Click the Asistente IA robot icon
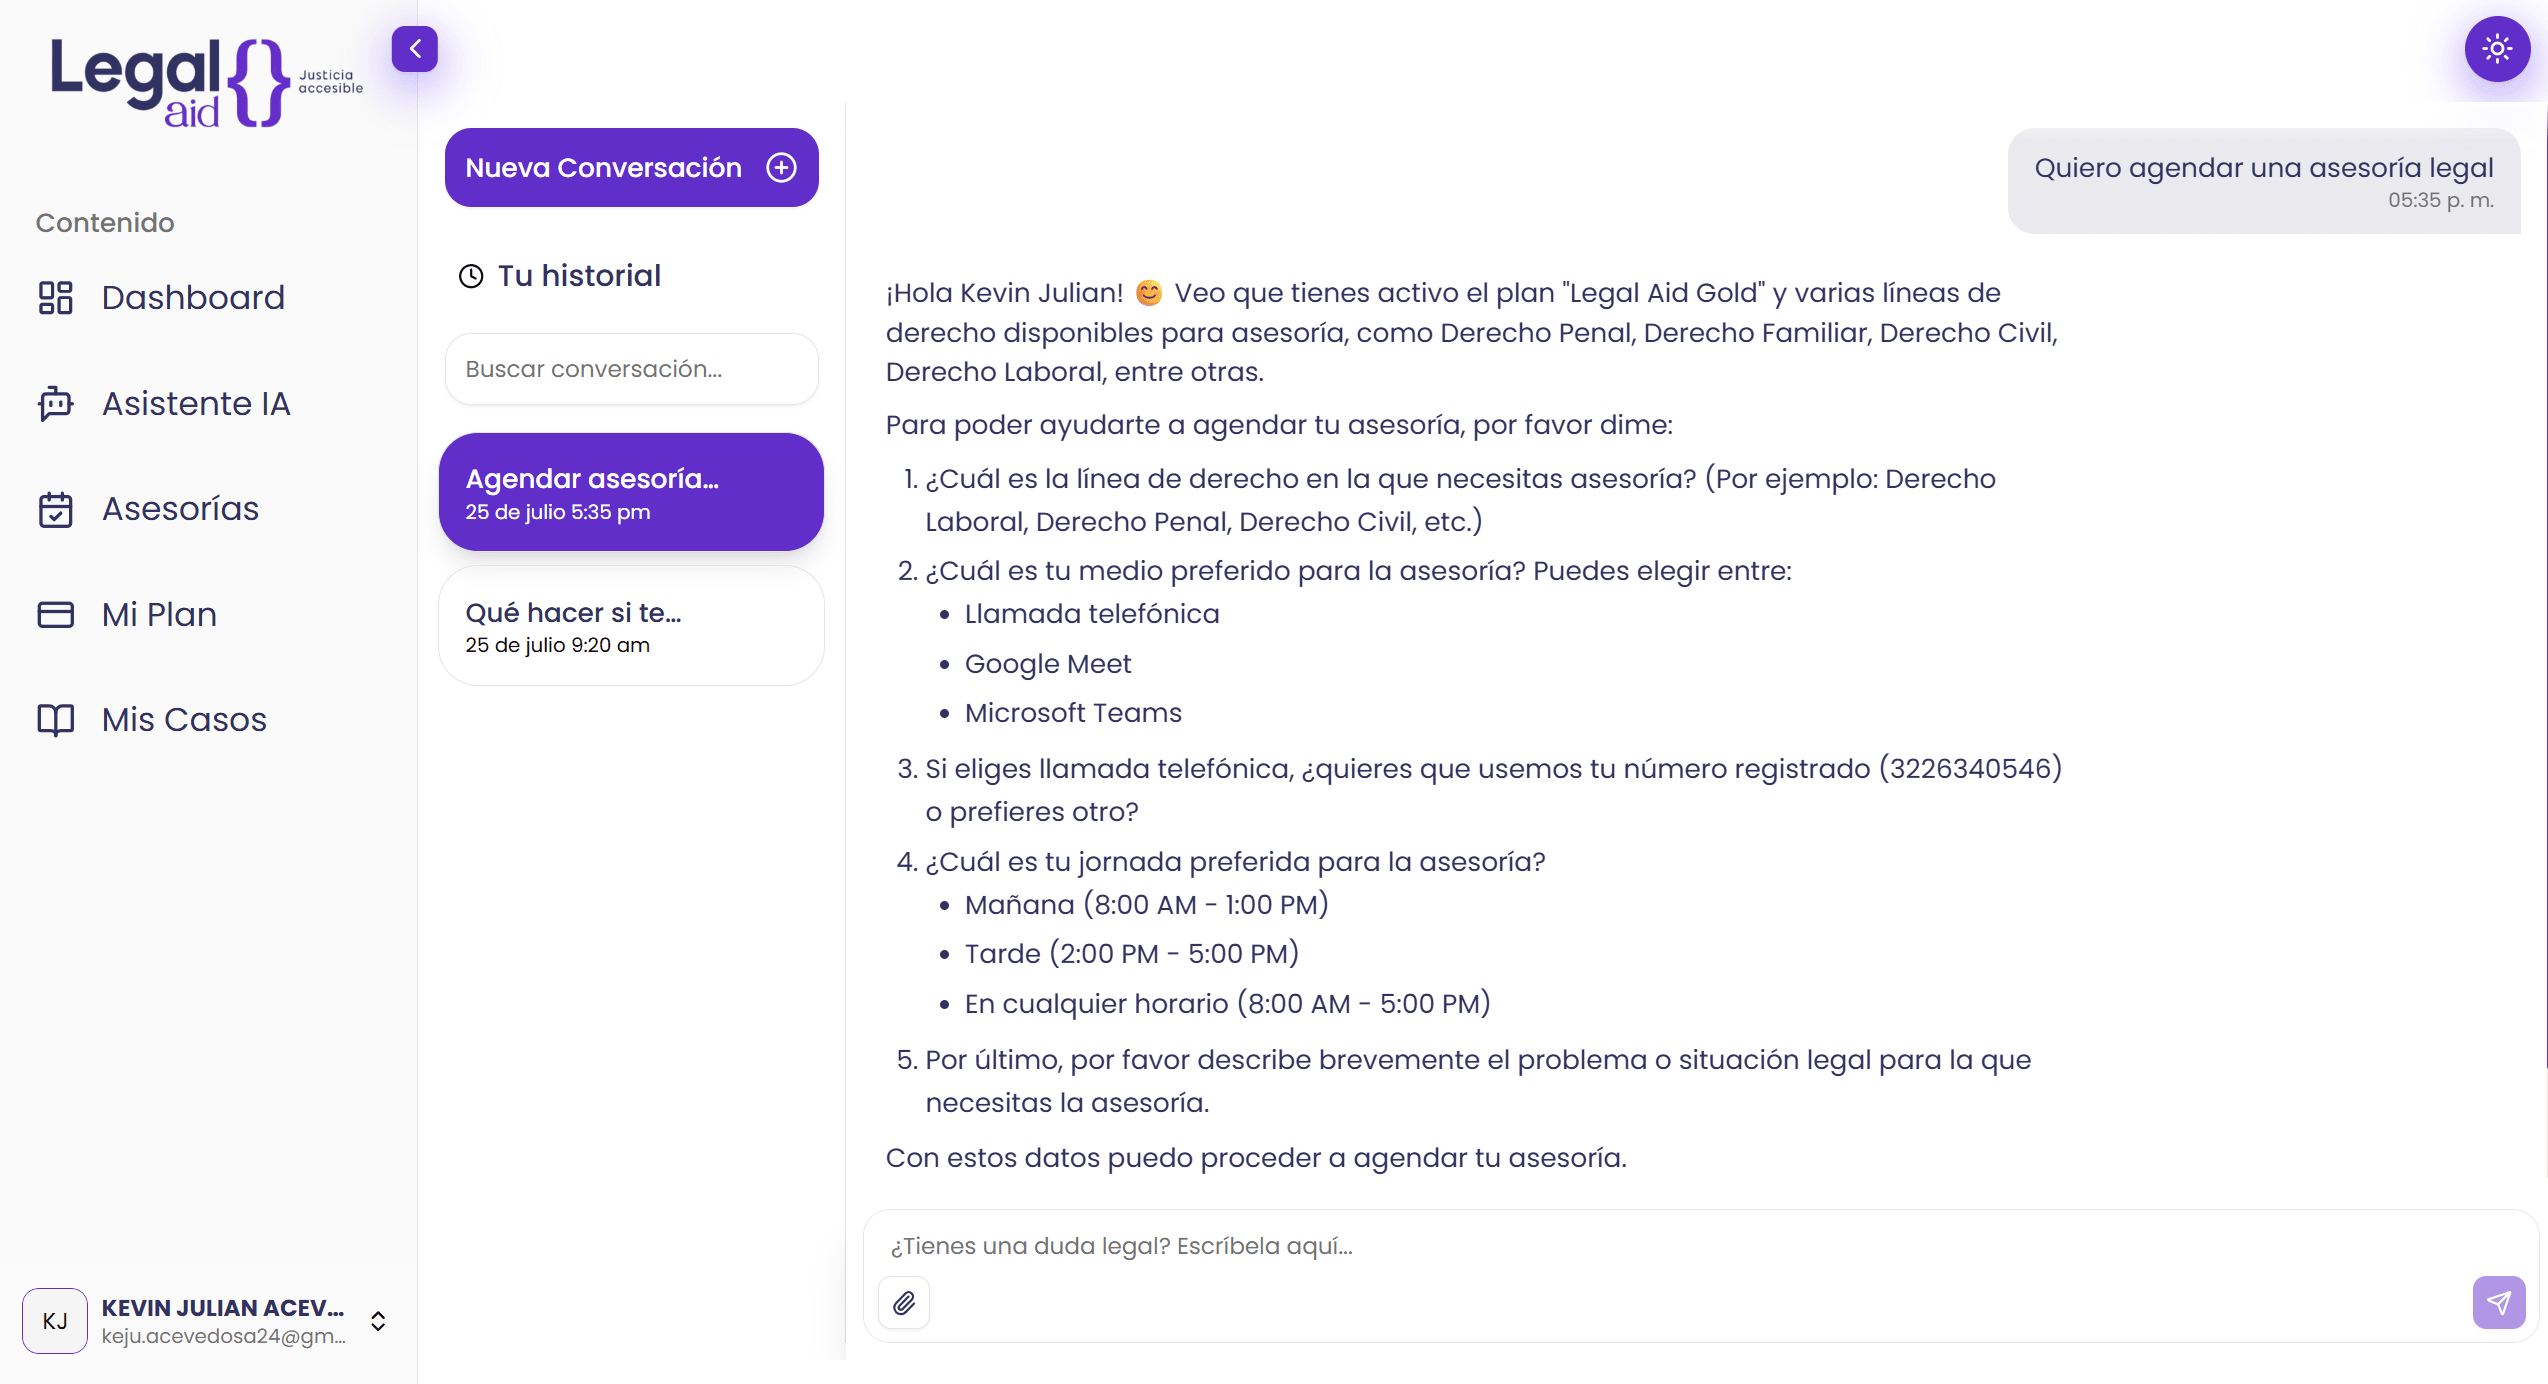 (x=56, y=404)
